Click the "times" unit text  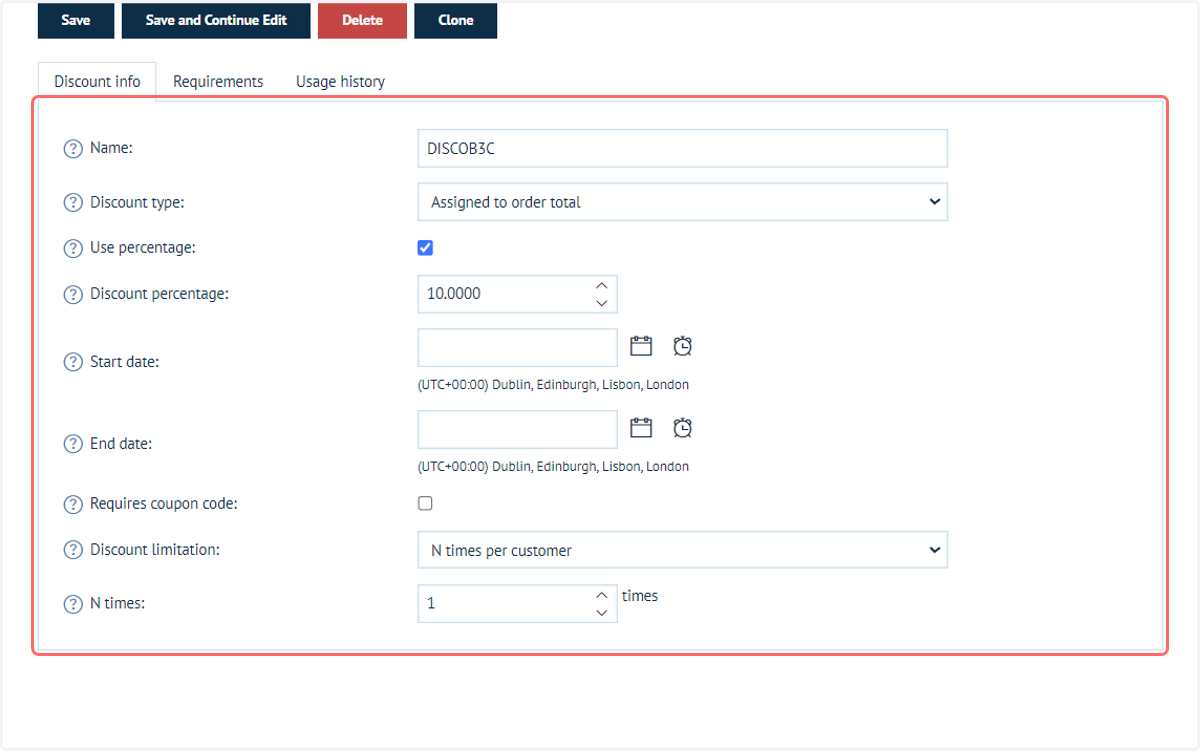pos(640,596)
